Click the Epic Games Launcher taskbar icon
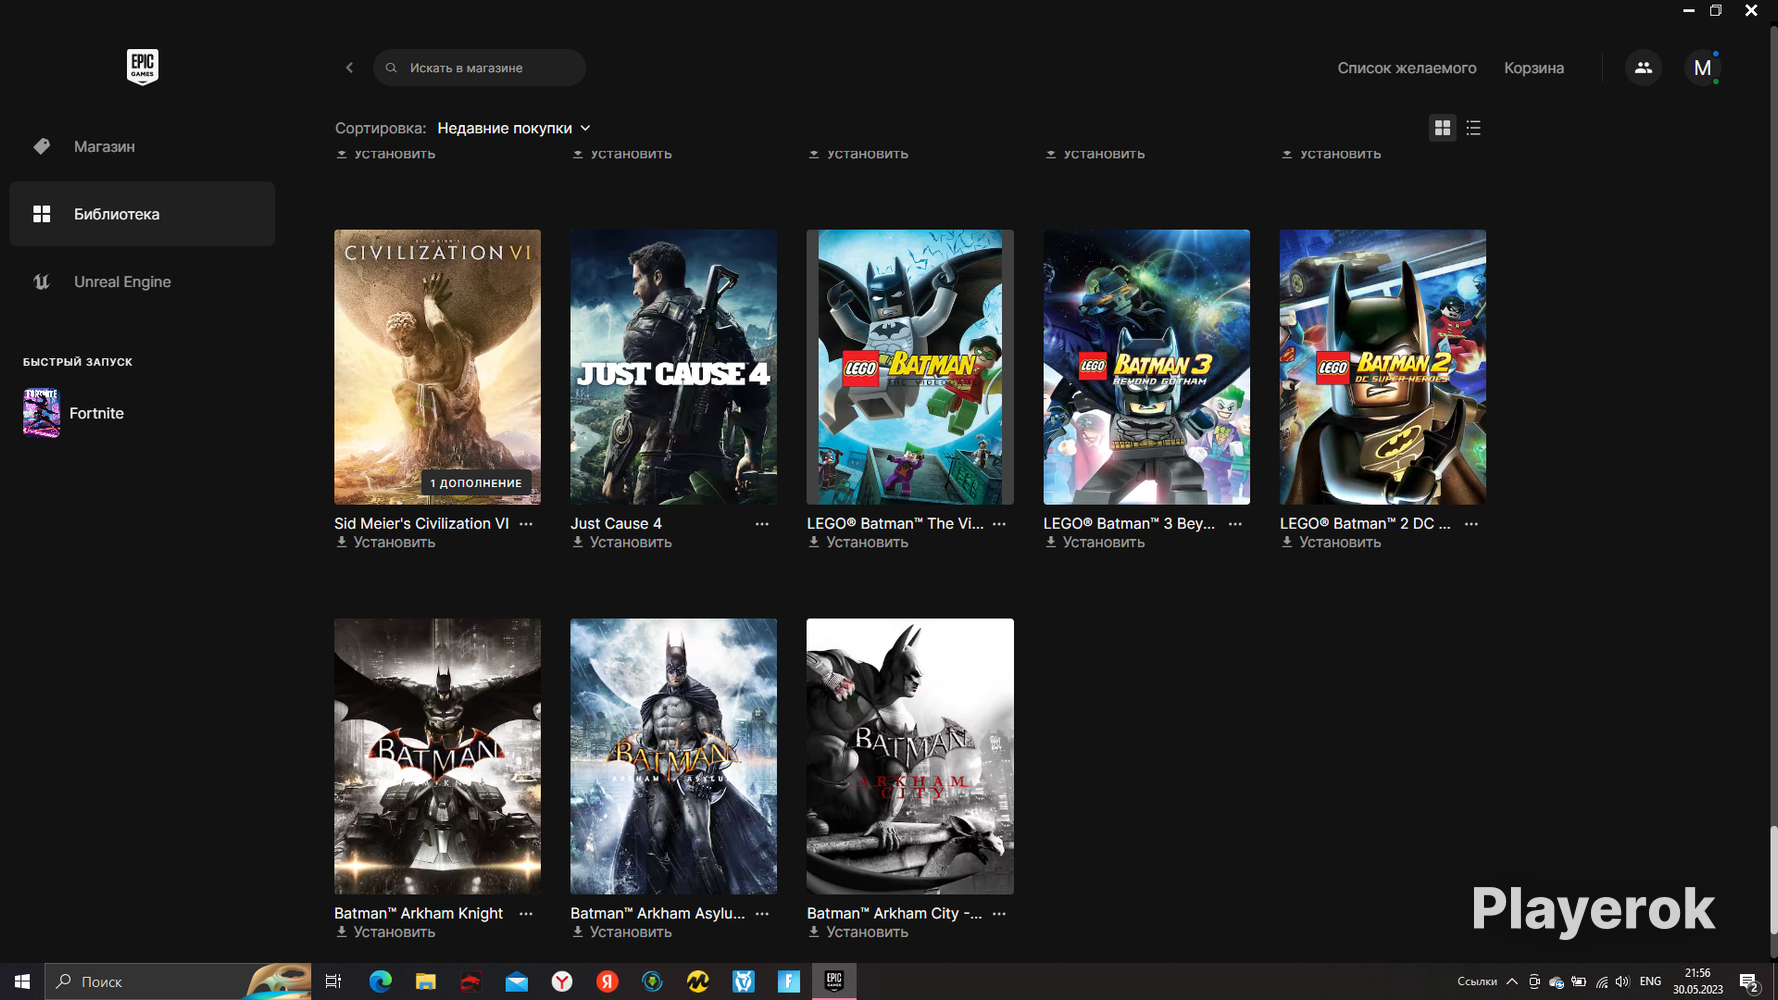1778x1000 pixels. click(834, 982)
